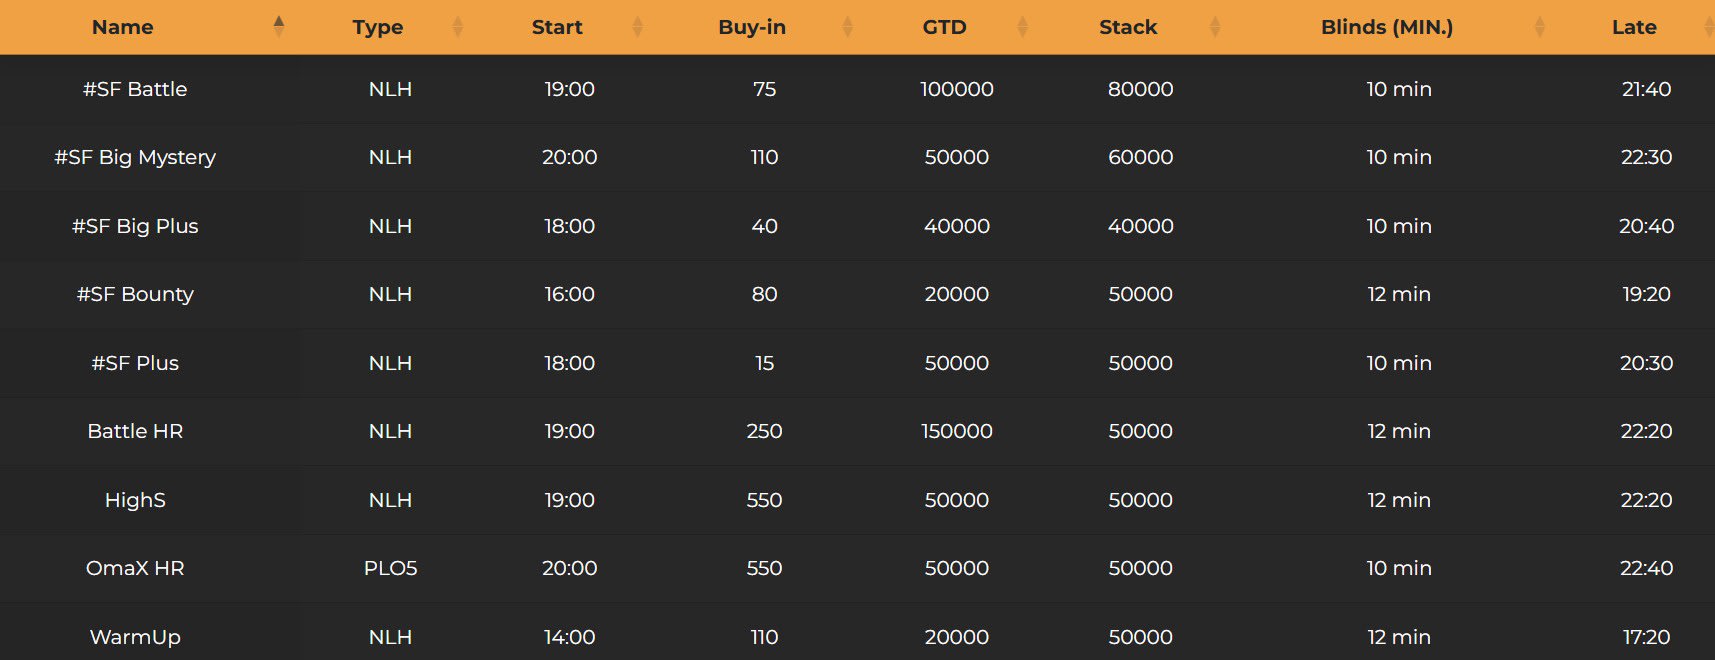
Task: Click sort arrows beside Start header
Action: pyautogui.click(x=638, y=27)
